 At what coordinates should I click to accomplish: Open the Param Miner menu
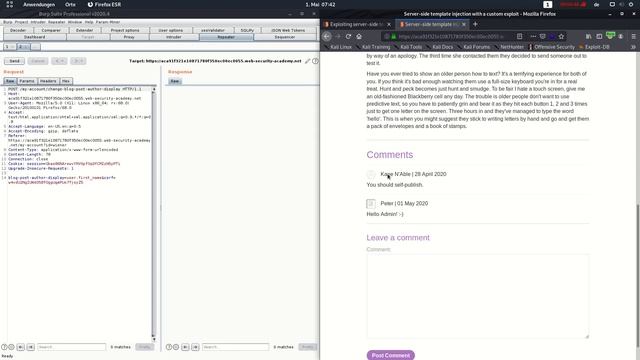pos(108,22)
